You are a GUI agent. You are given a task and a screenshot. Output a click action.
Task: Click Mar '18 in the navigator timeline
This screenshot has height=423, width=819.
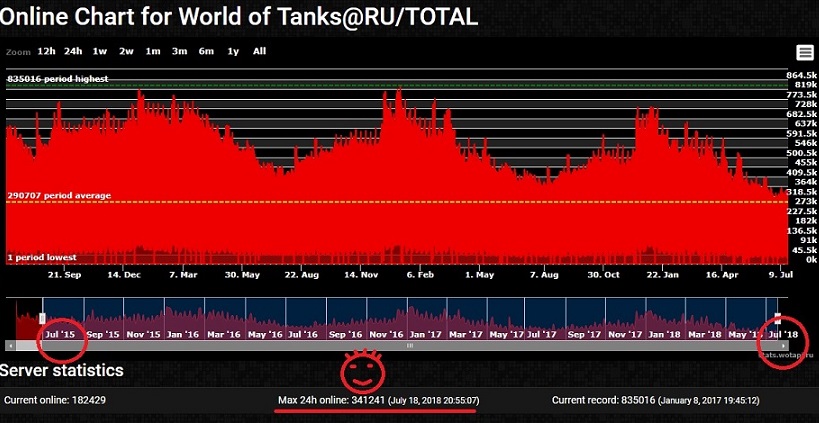tap(705, 334)
